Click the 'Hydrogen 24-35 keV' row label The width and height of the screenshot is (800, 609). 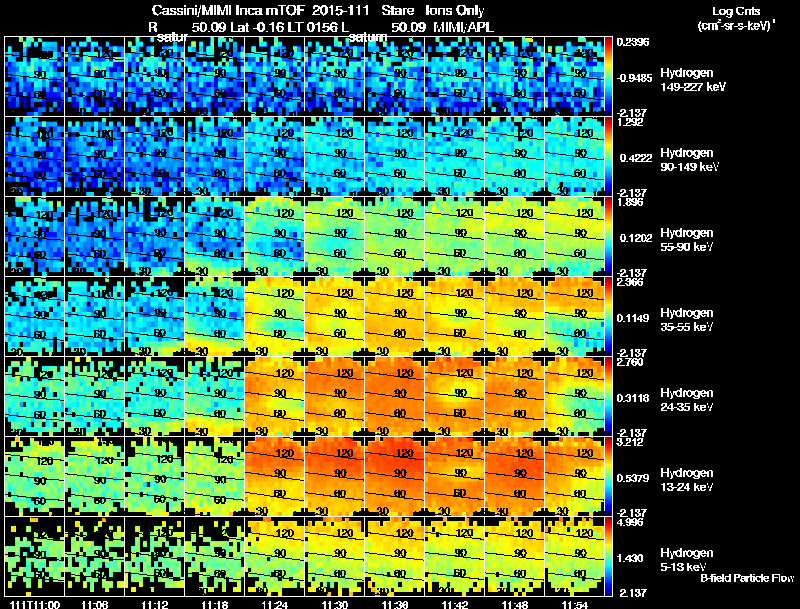[x=687, y=400]
